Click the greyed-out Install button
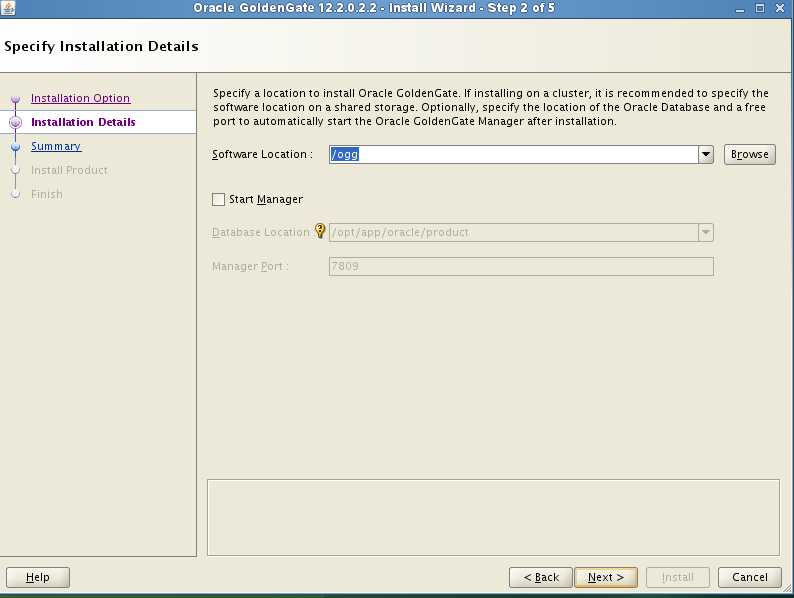Image resolution: width=794 pixels, height=598 pixels. 678,577
